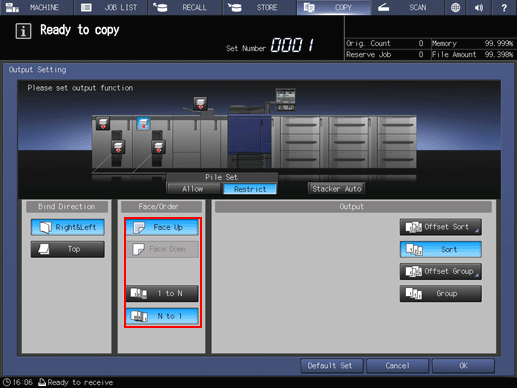Set Pile Set to Restrict
Viewport: 517px width, 388px height.
250,189
